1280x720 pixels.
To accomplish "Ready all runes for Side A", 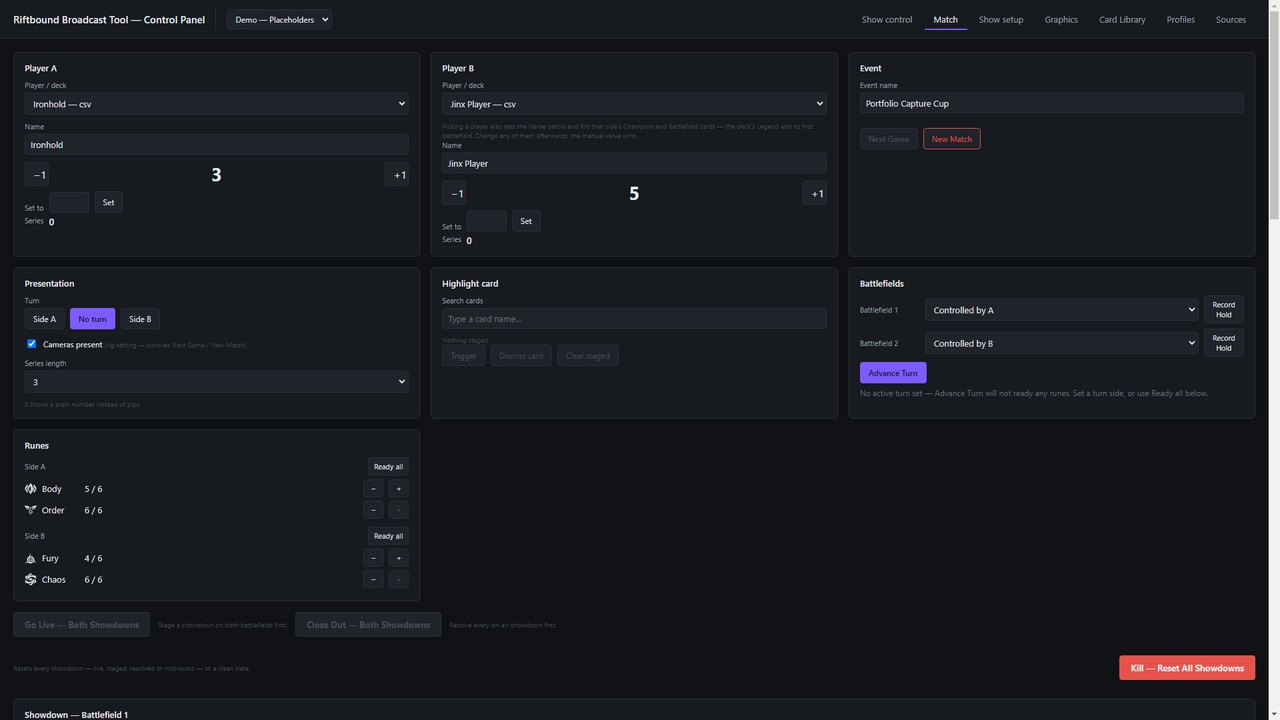I will click(x=388, y=467).
